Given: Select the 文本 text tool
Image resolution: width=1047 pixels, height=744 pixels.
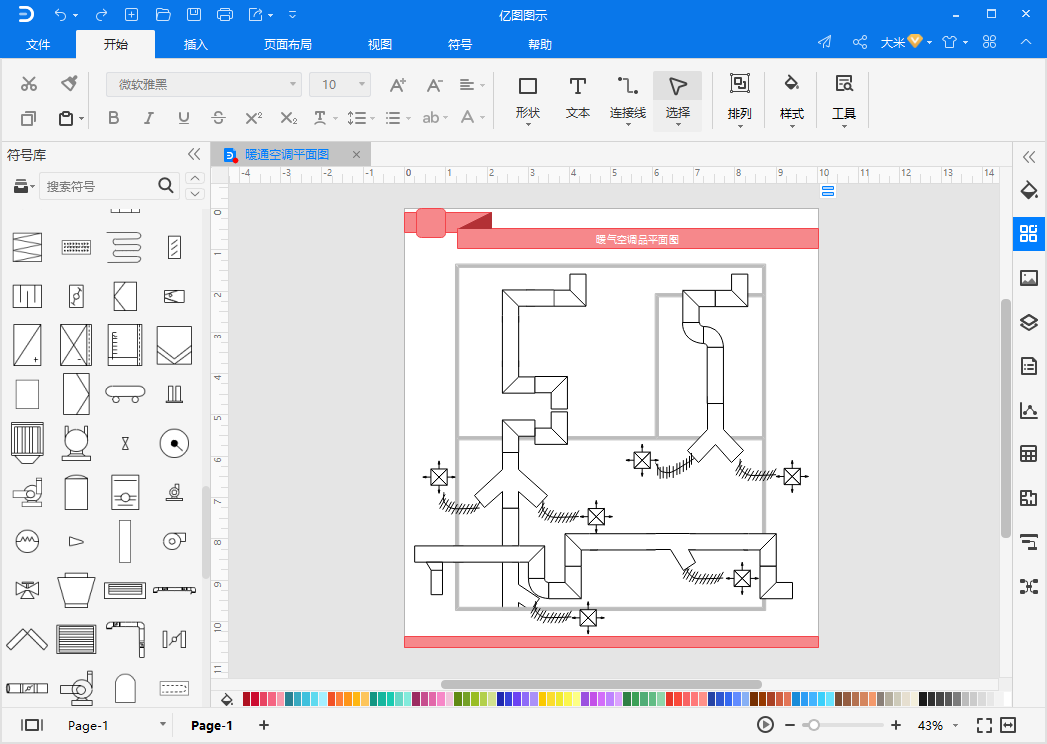Looking at the screenshot, I should pyautogui.click(x=578, y=100).
